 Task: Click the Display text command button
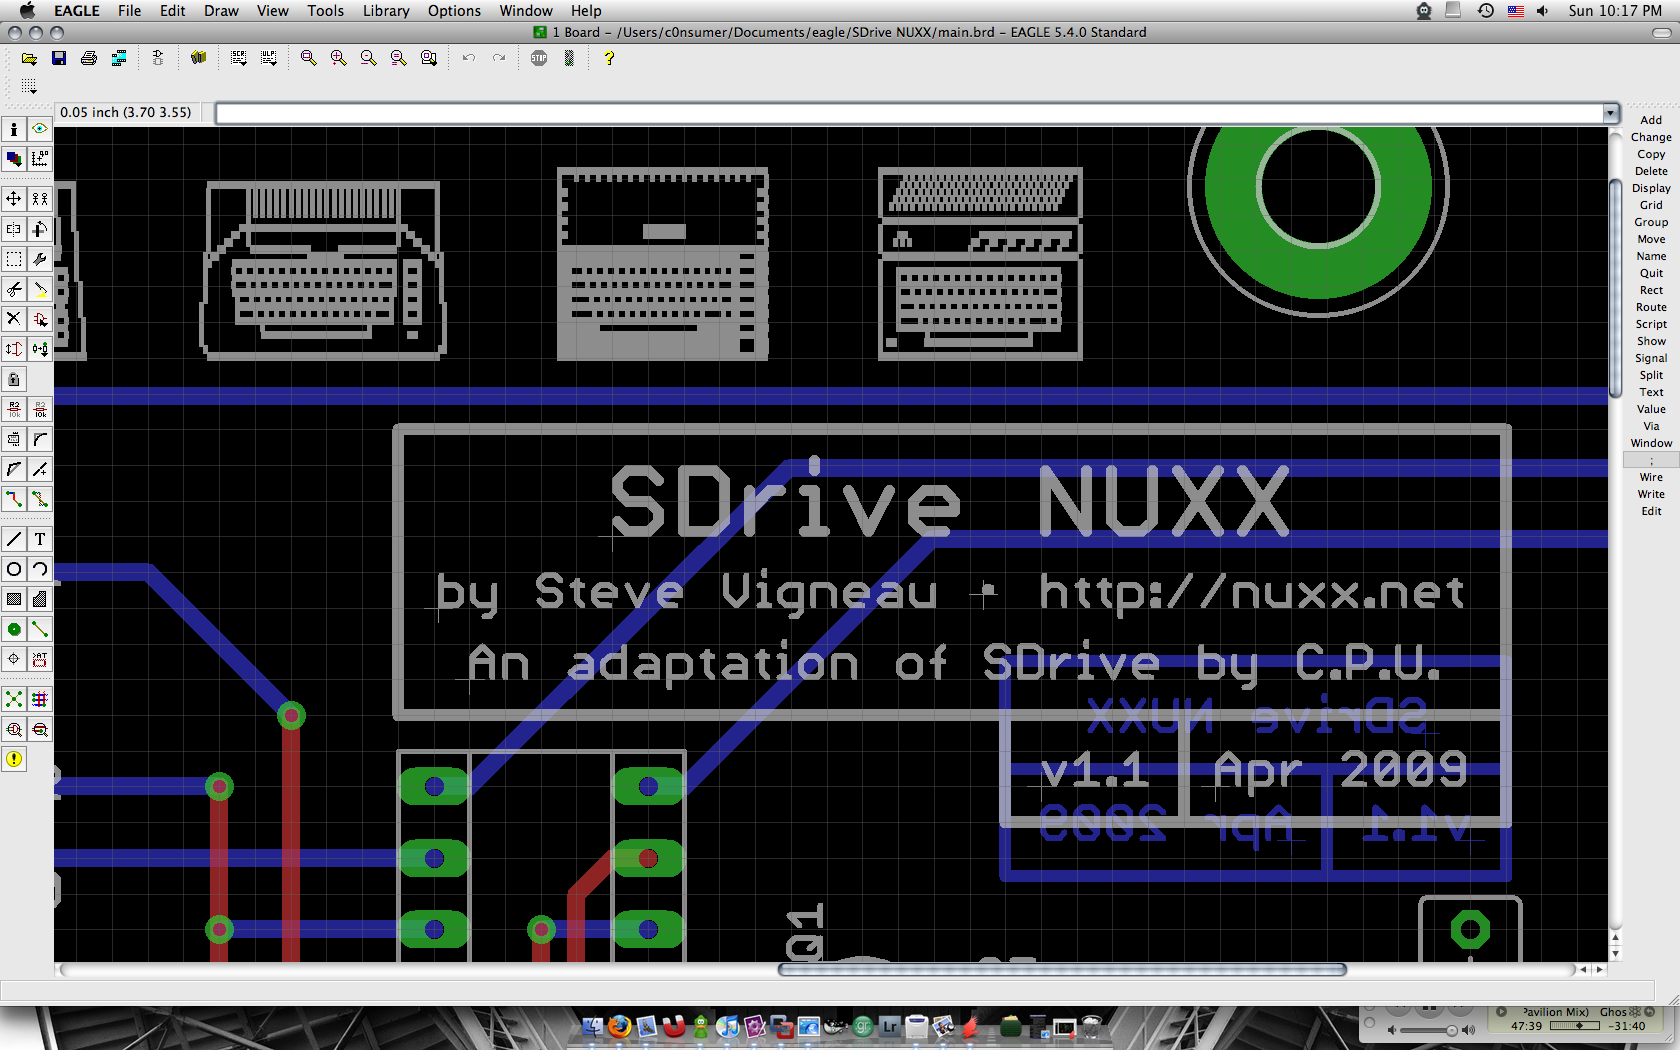[x=1651, y=188]
